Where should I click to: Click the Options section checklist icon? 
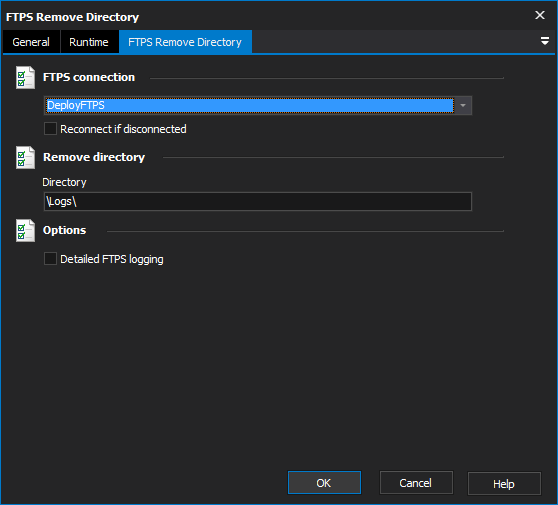(x=25, y=231)
